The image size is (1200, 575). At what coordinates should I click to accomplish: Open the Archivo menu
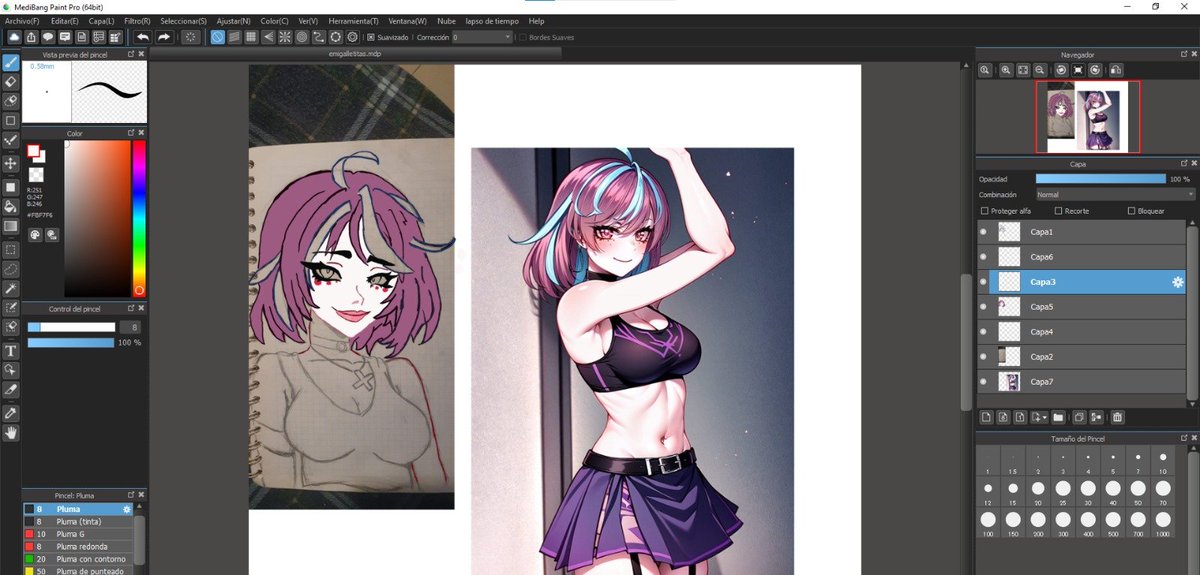(x=22, y=20)
